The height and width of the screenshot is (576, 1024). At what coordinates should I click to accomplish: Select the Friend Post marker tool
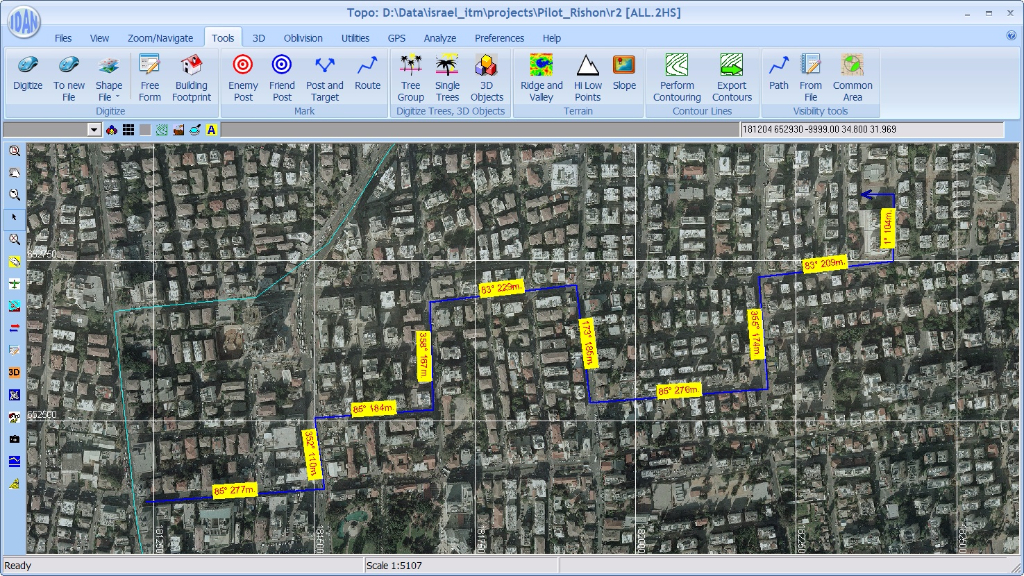282,77
